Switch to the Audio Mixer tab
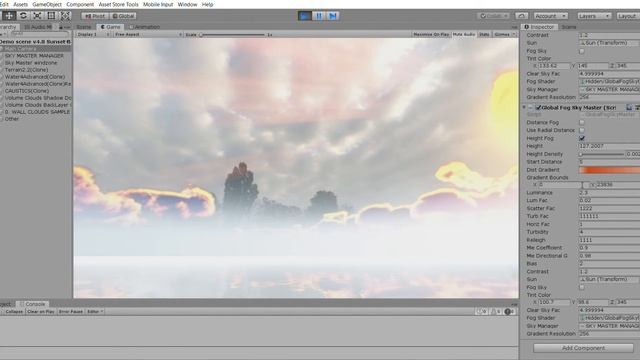The height and width of the screenshot is (360, 640). tap(39, 27)
